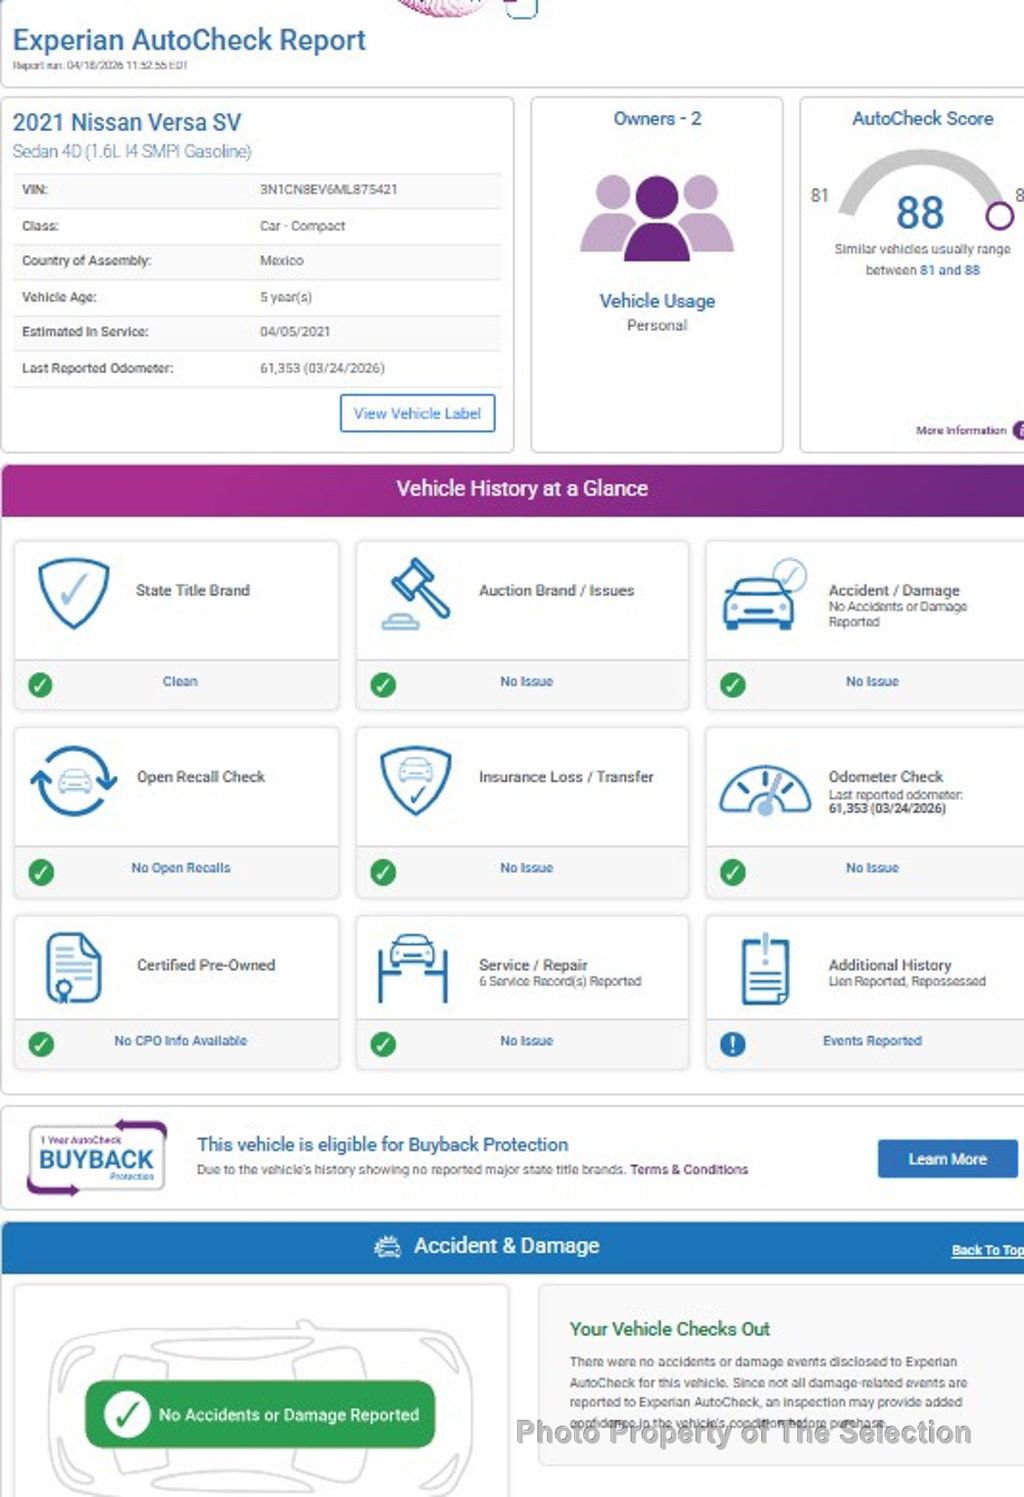Click Learn More for Buyback Protection
Image resolution: width=1024 pixels, height=1497 pixels.
[947, 1159]
